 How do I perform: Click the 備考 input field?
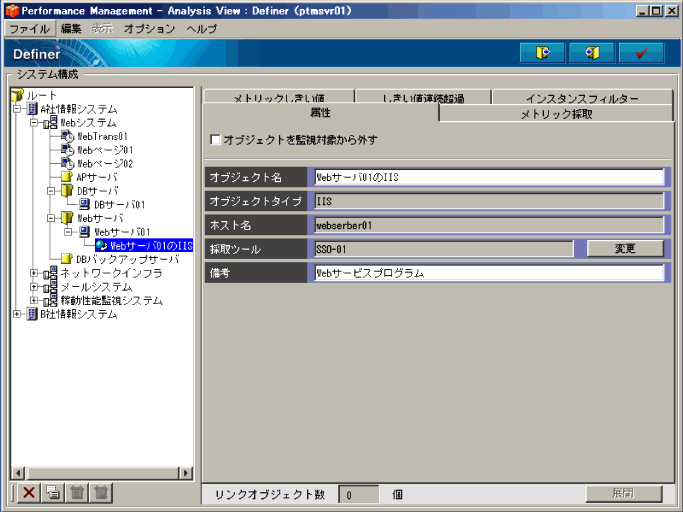pos(489,273)
